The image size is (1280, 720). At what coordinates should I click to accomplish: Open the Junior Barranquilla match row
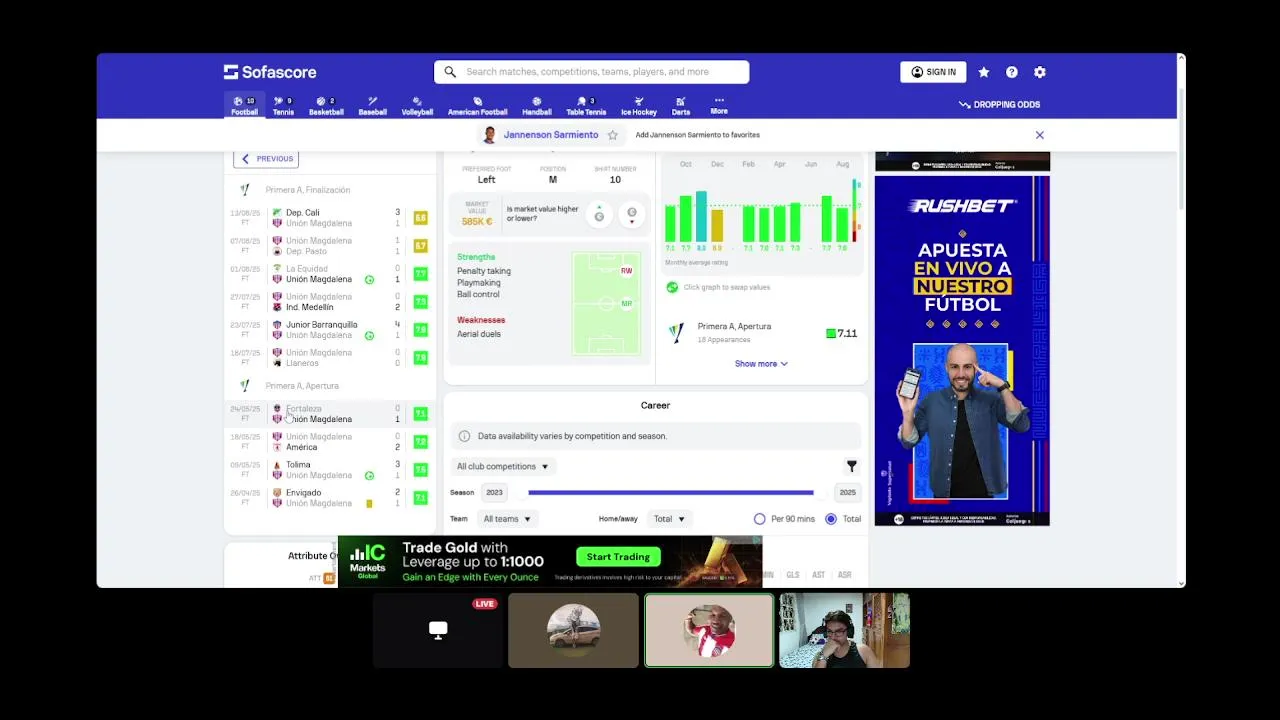(x=330, y=330)
